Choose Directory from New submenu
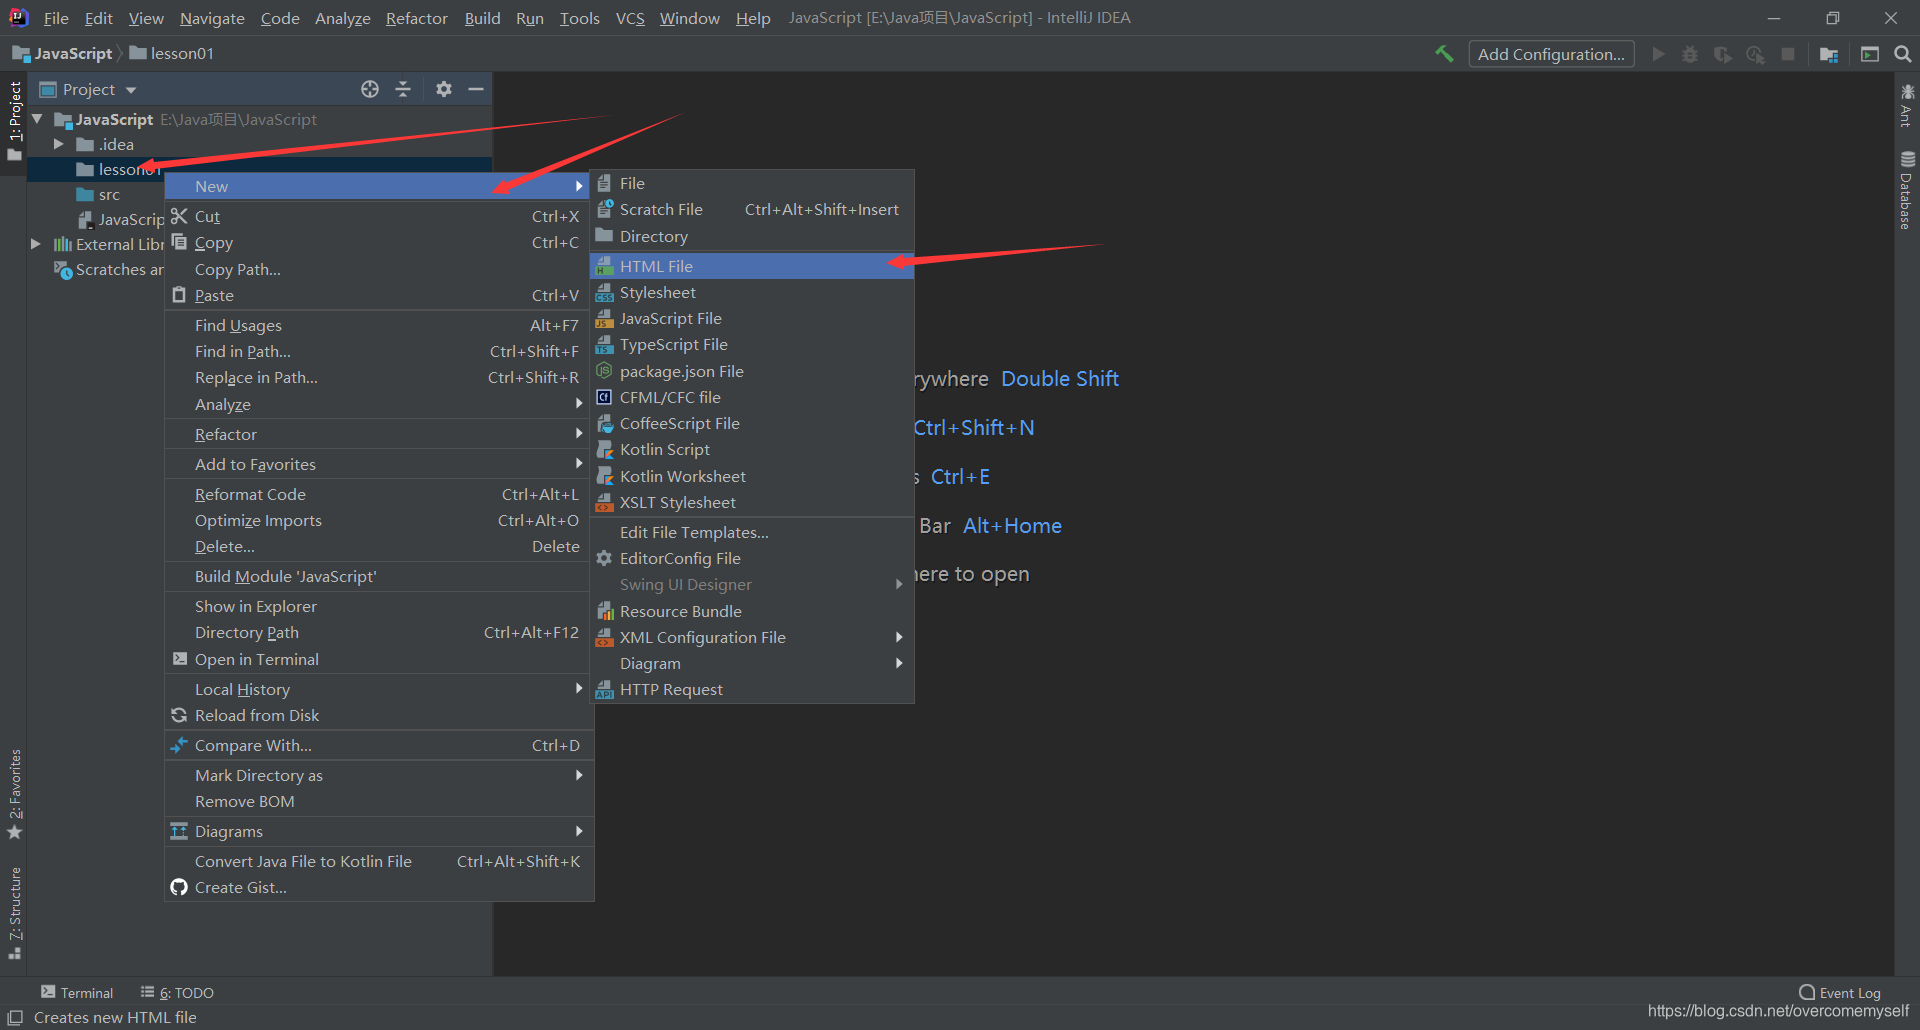 tap(752, 236)
